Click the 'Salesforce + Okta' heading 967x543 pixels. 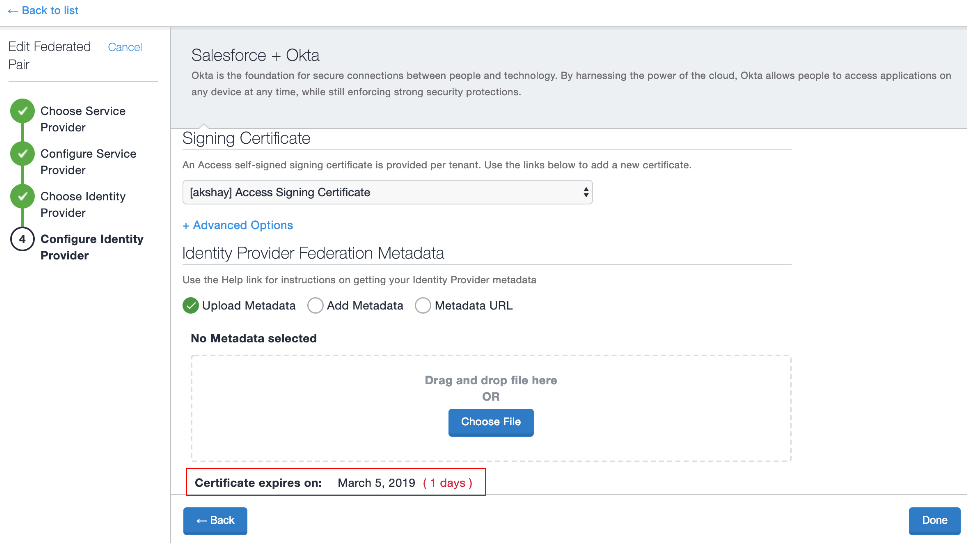click(255, 56)
